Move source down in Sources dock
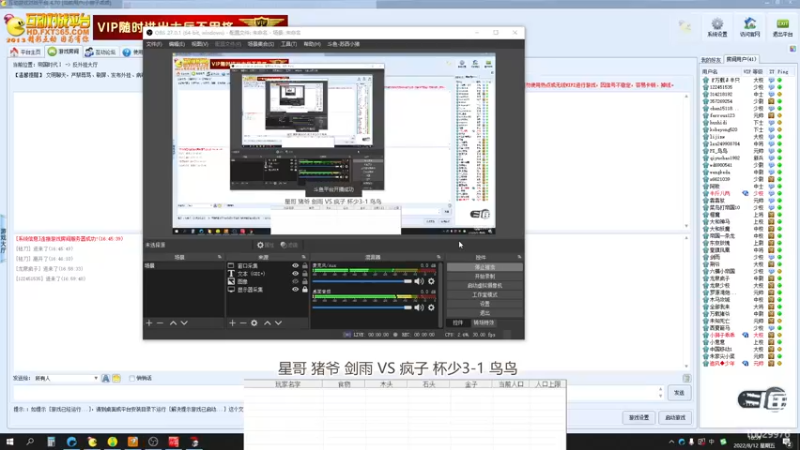The image size is (800, 450). click(x=279, y=323)
